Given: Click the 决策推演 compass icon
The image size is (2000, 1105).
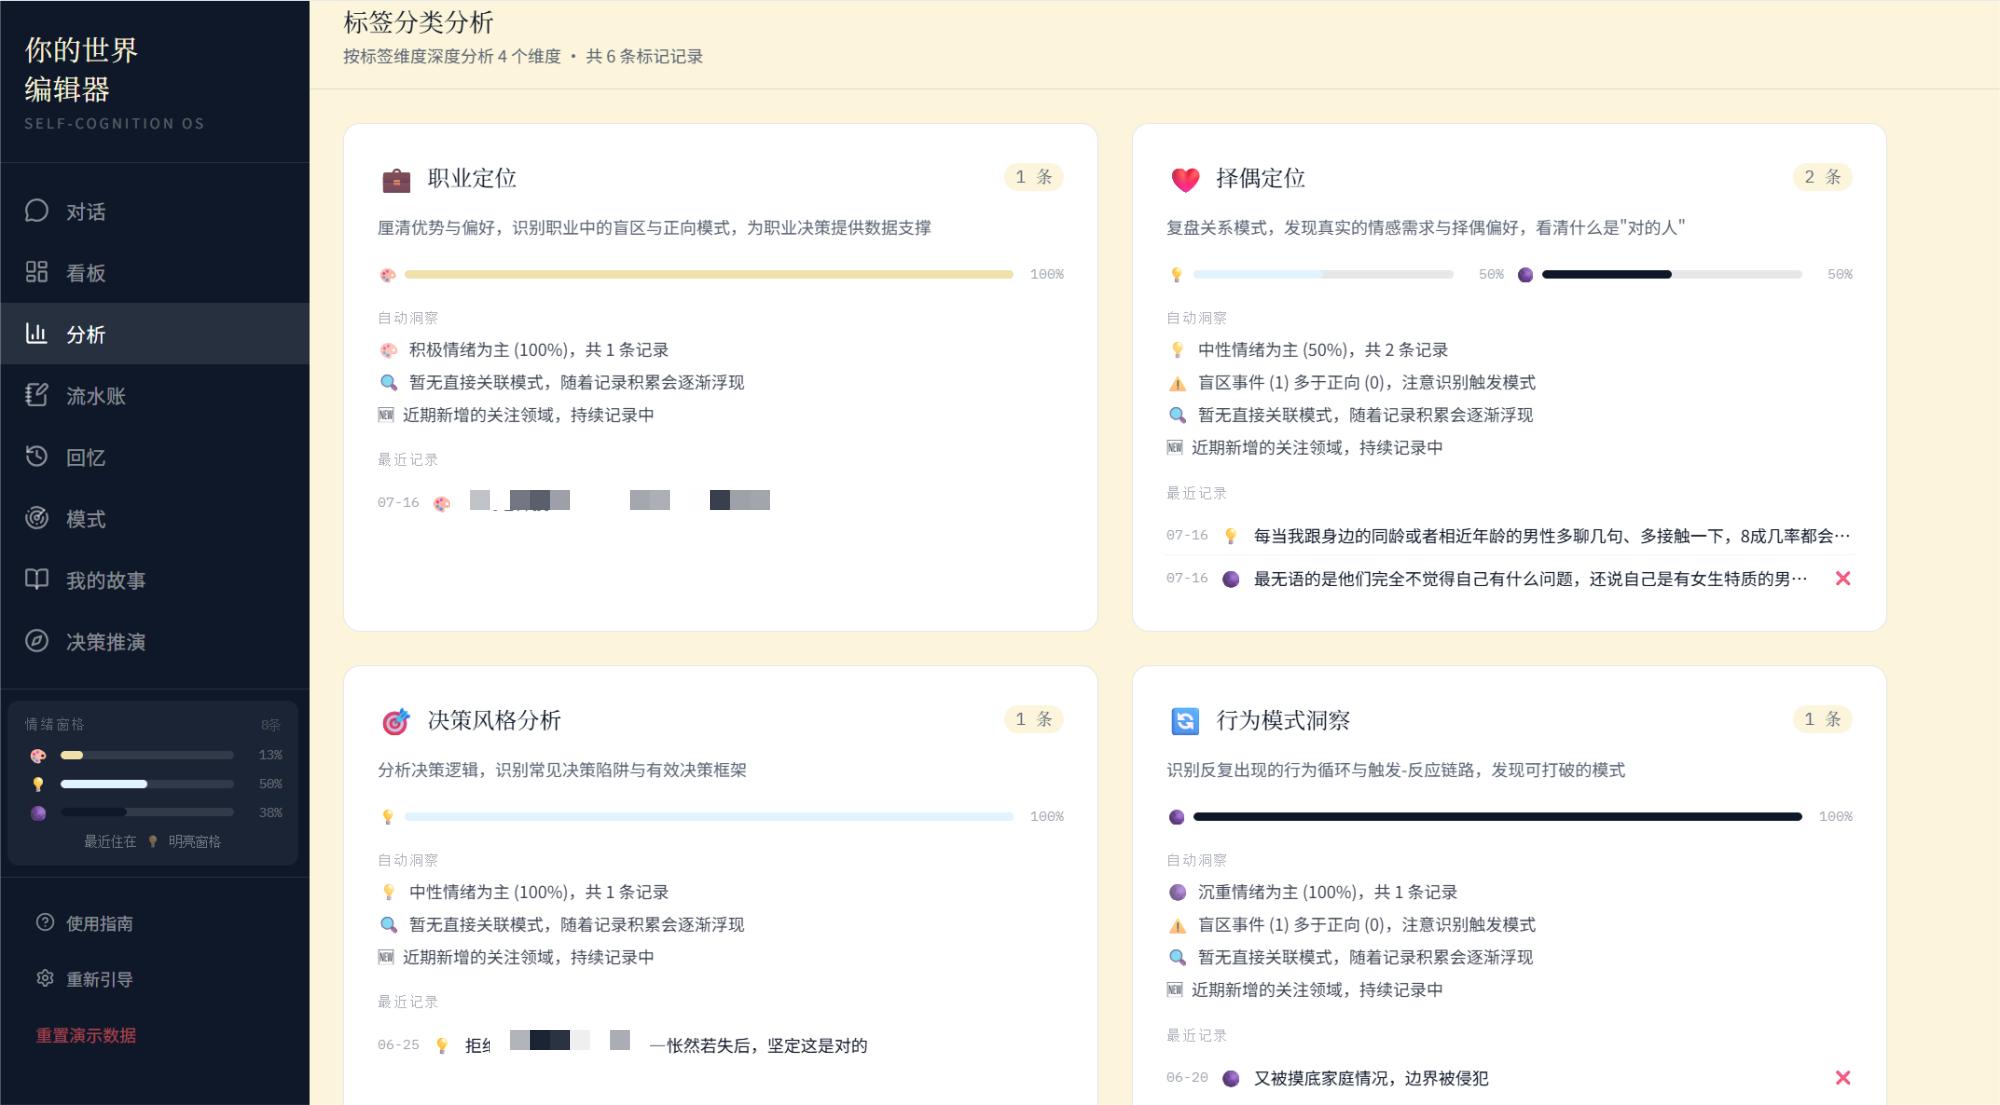Looking at the screenshot, I should pyautogui.click(x=37, y=641).
